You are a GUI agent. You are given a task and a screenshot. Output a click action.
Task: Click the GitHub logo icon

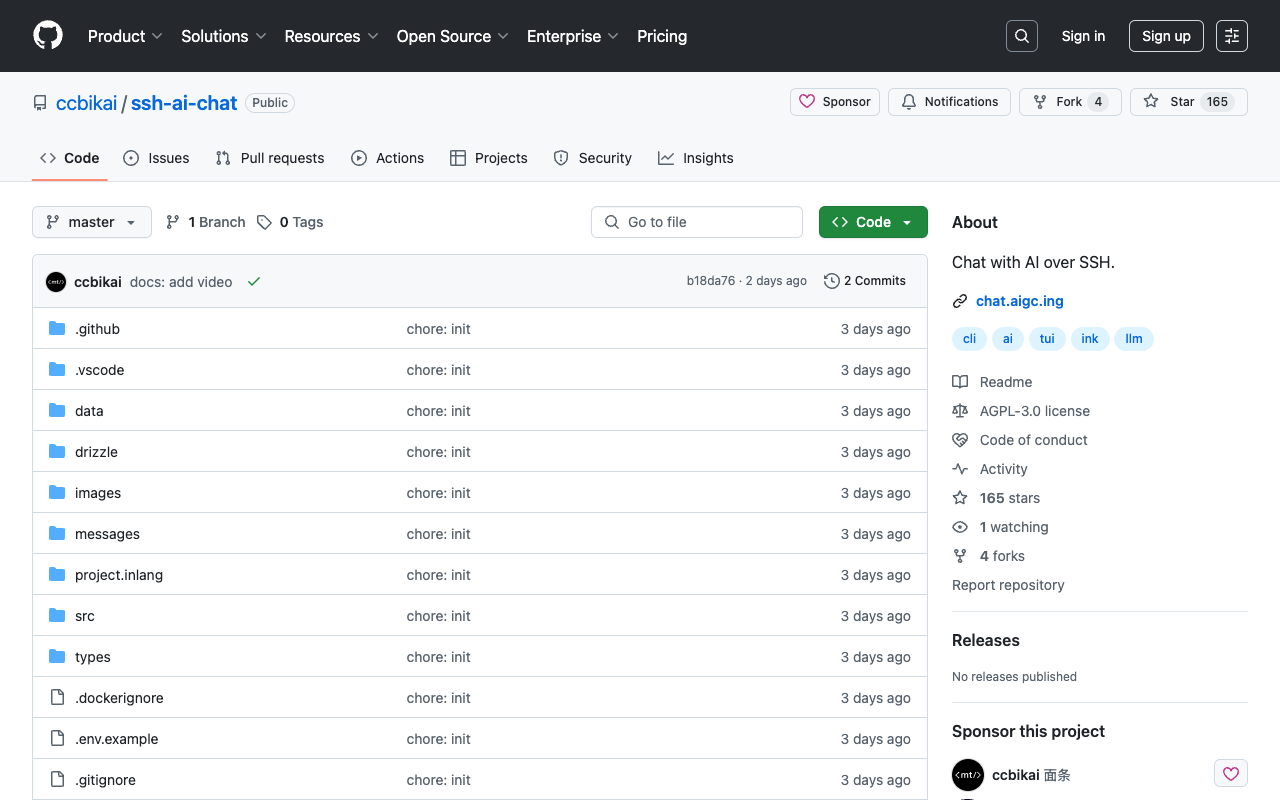click(48, 36)
